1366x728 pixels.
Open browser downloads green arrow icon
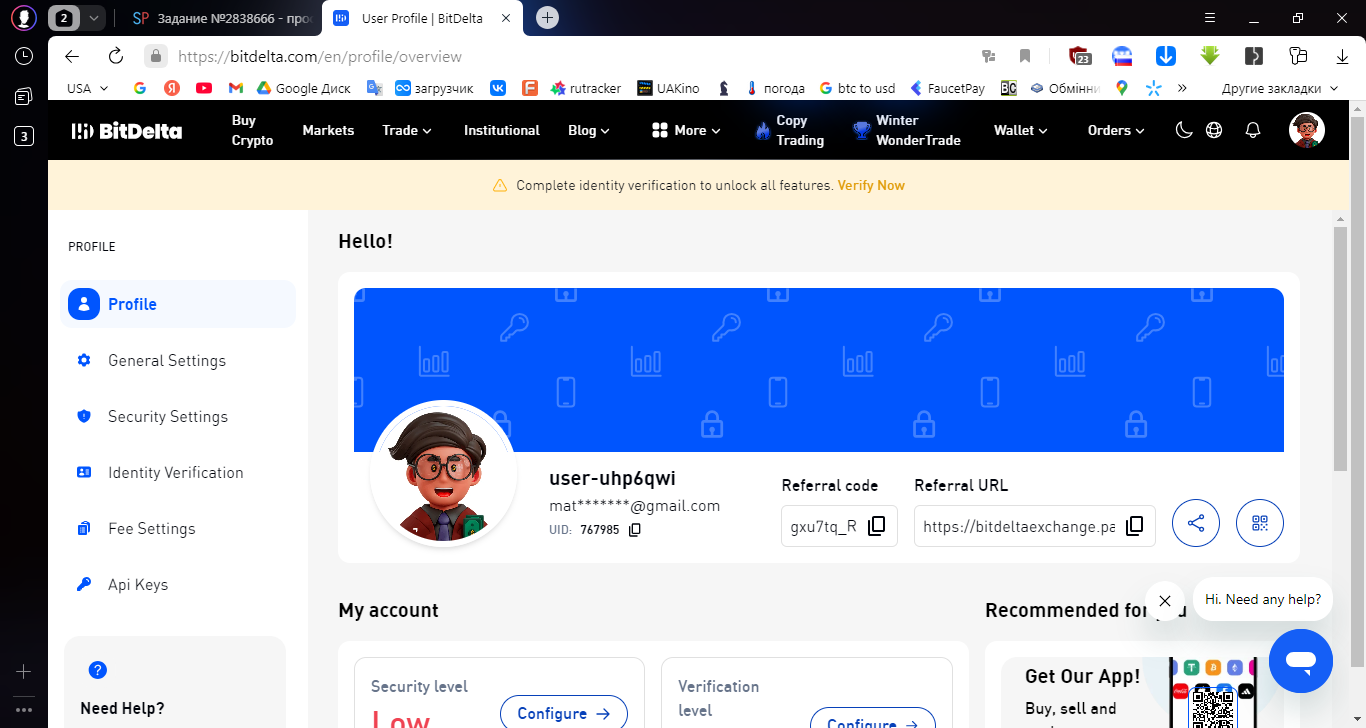(x=1210, y=56)
